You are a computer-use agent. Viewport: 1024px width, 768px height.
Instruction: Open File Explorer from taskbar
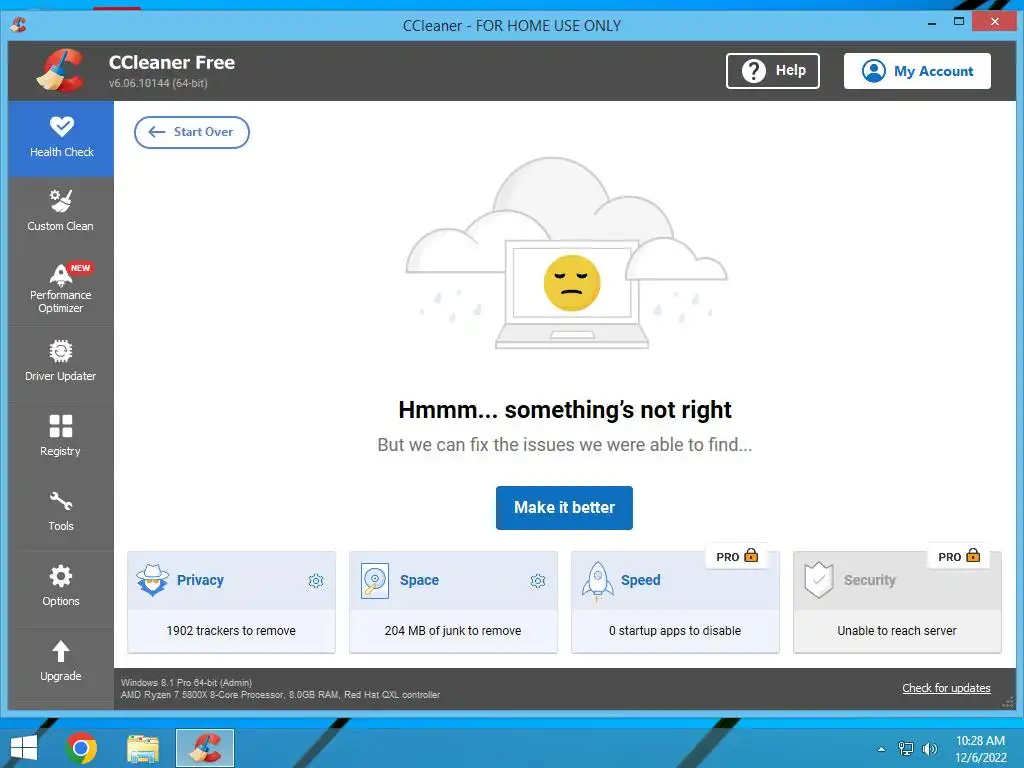coord(143,748)
